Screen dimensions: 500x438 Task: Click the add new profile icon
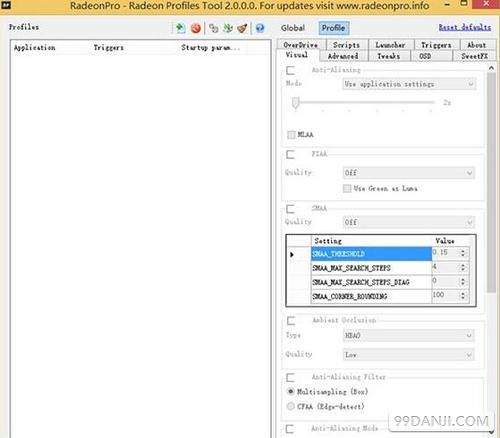180,28
